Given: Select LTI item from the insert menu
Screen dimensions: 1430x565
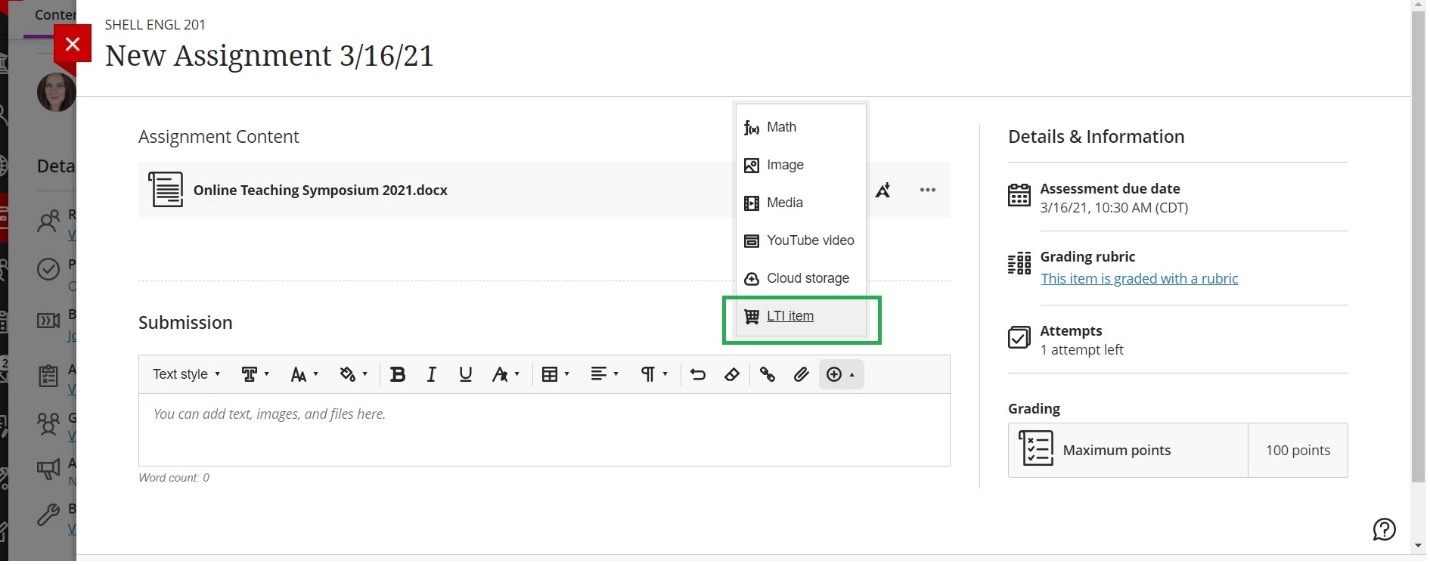Looking at the screenshot, I should click(x=790, y=317).
